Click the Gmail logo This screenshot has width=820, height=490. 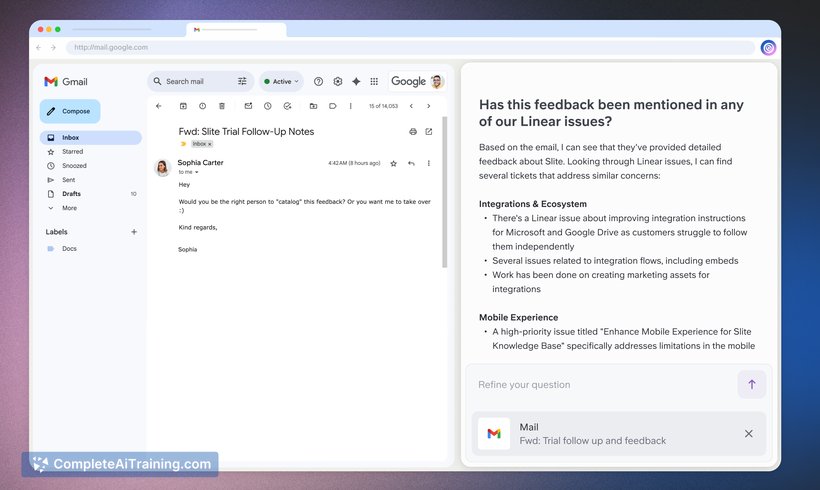[x=66, y=82]
